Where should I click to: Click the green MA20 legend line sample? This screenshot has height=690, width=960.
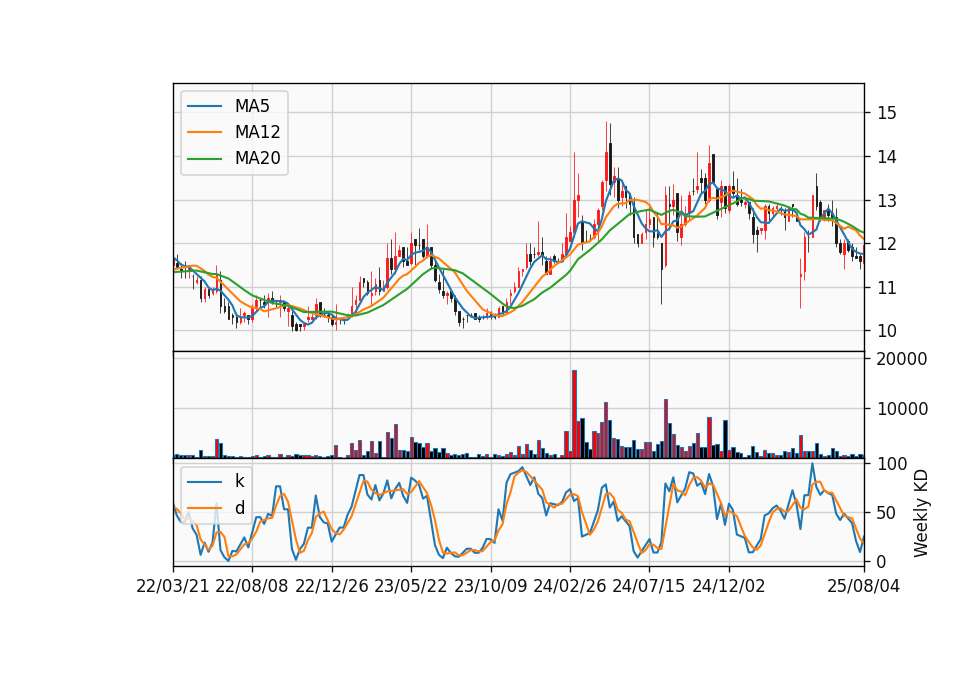point(204,159)
